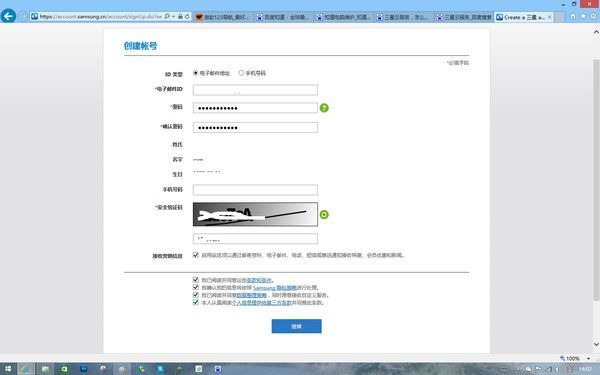Toggle the terms and conditions agreement checkbox
Image resolution: width=600 pixels, height=375 pixels.
196,280
